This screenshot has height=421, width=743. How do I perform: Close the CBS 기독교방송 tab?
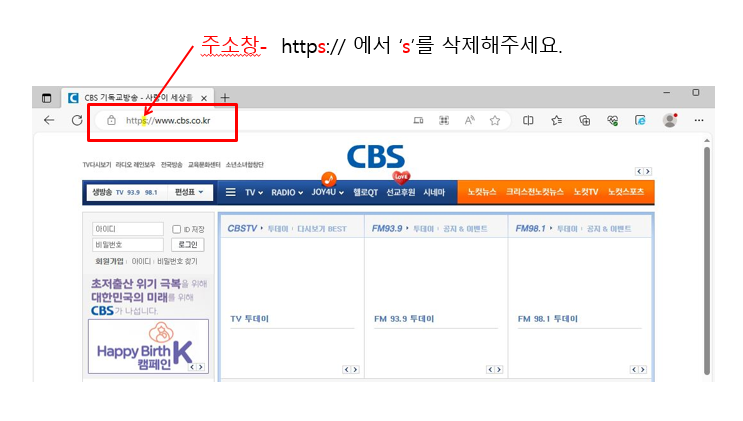pos(204,98)
